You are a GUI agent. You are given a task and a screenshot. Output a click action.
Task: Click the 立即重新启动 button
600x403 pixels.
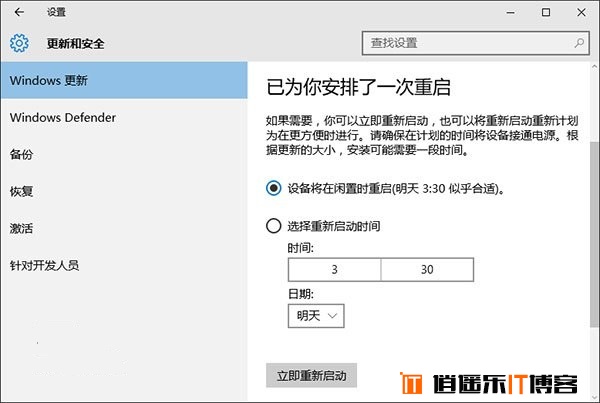coord(311,375)
